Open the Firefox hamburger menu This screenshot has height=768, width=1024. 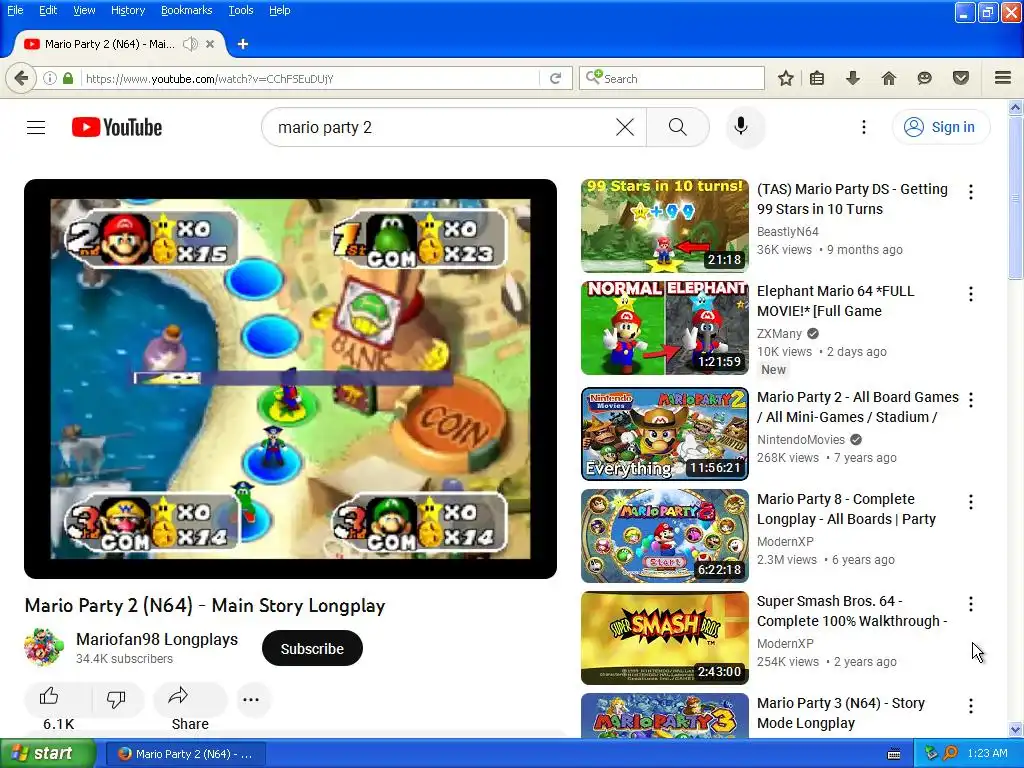click(x=1003, y=78)
